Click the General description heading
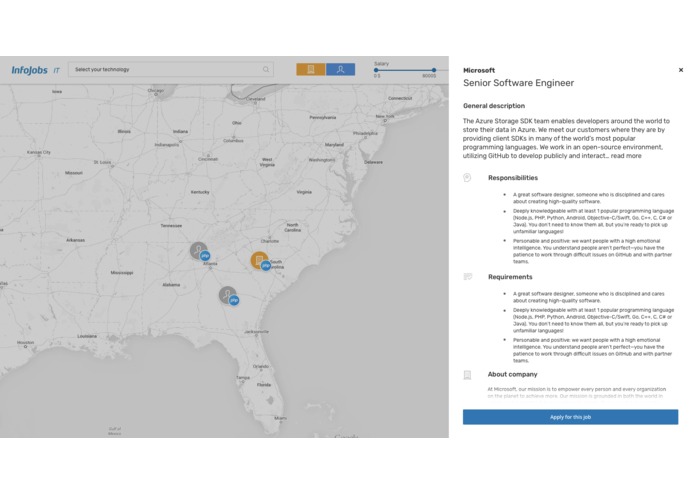The height and width of the screenshot is (494, 695). tap(494, 106)
